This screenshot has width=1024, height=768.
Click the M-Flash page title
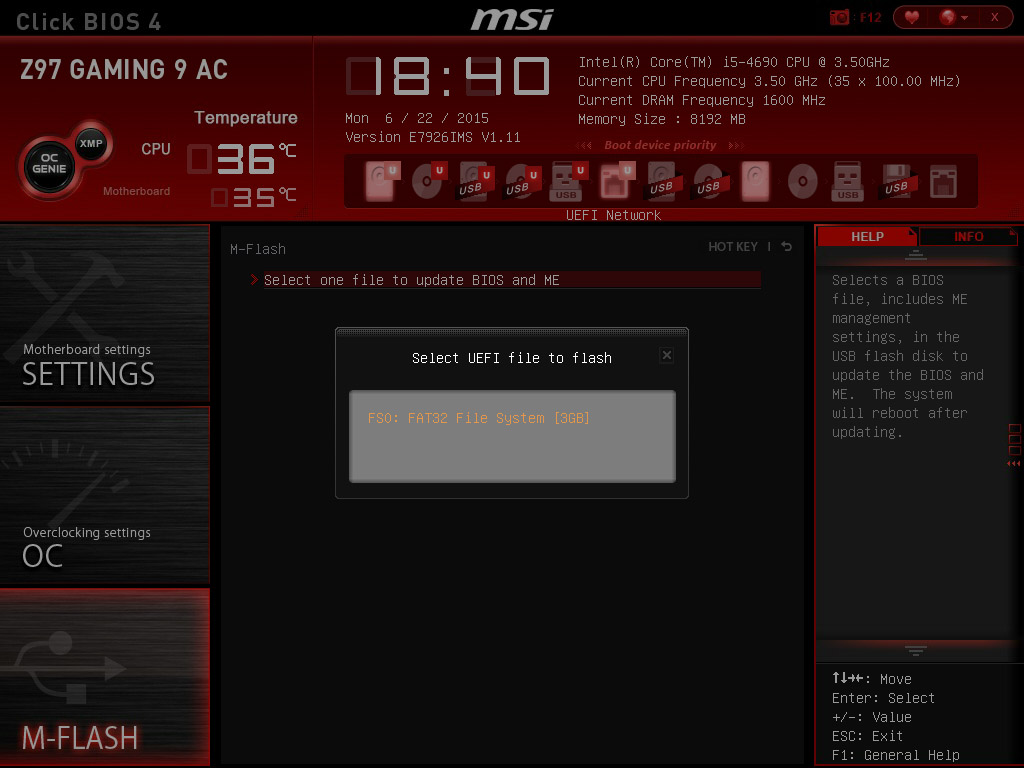coord(258,249)
